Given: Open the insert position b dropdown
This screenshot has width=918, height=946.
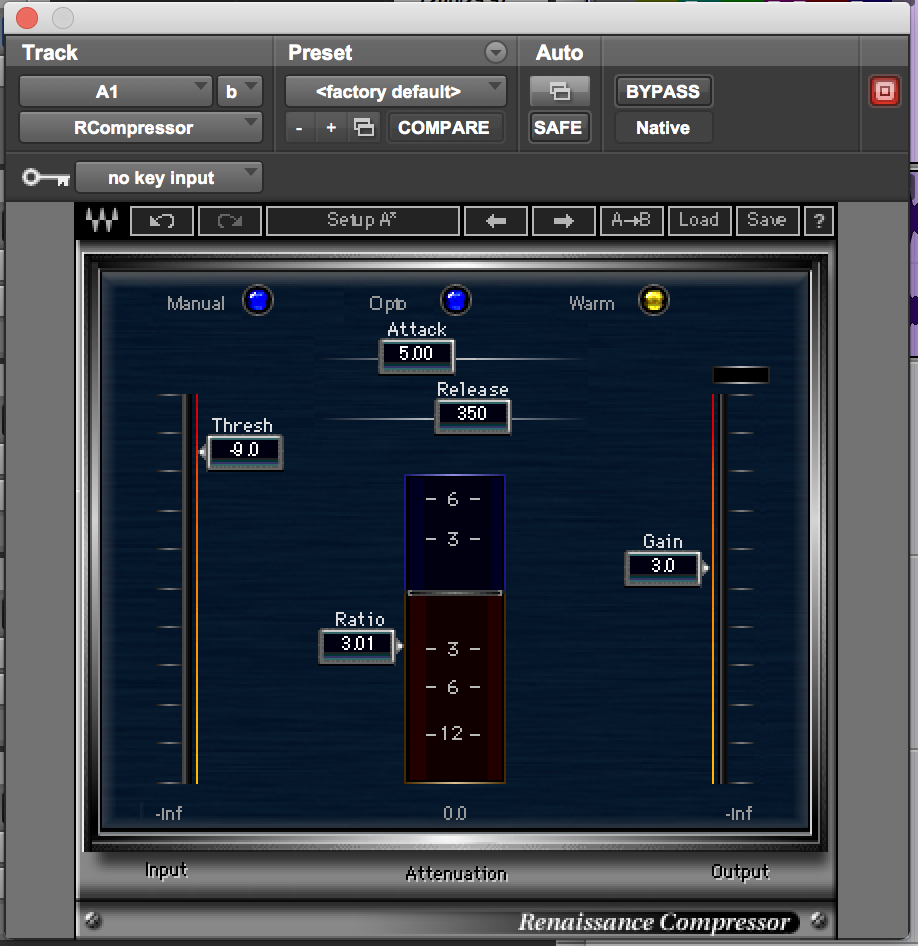Looking at the screenshot, I should pos(239,91).
